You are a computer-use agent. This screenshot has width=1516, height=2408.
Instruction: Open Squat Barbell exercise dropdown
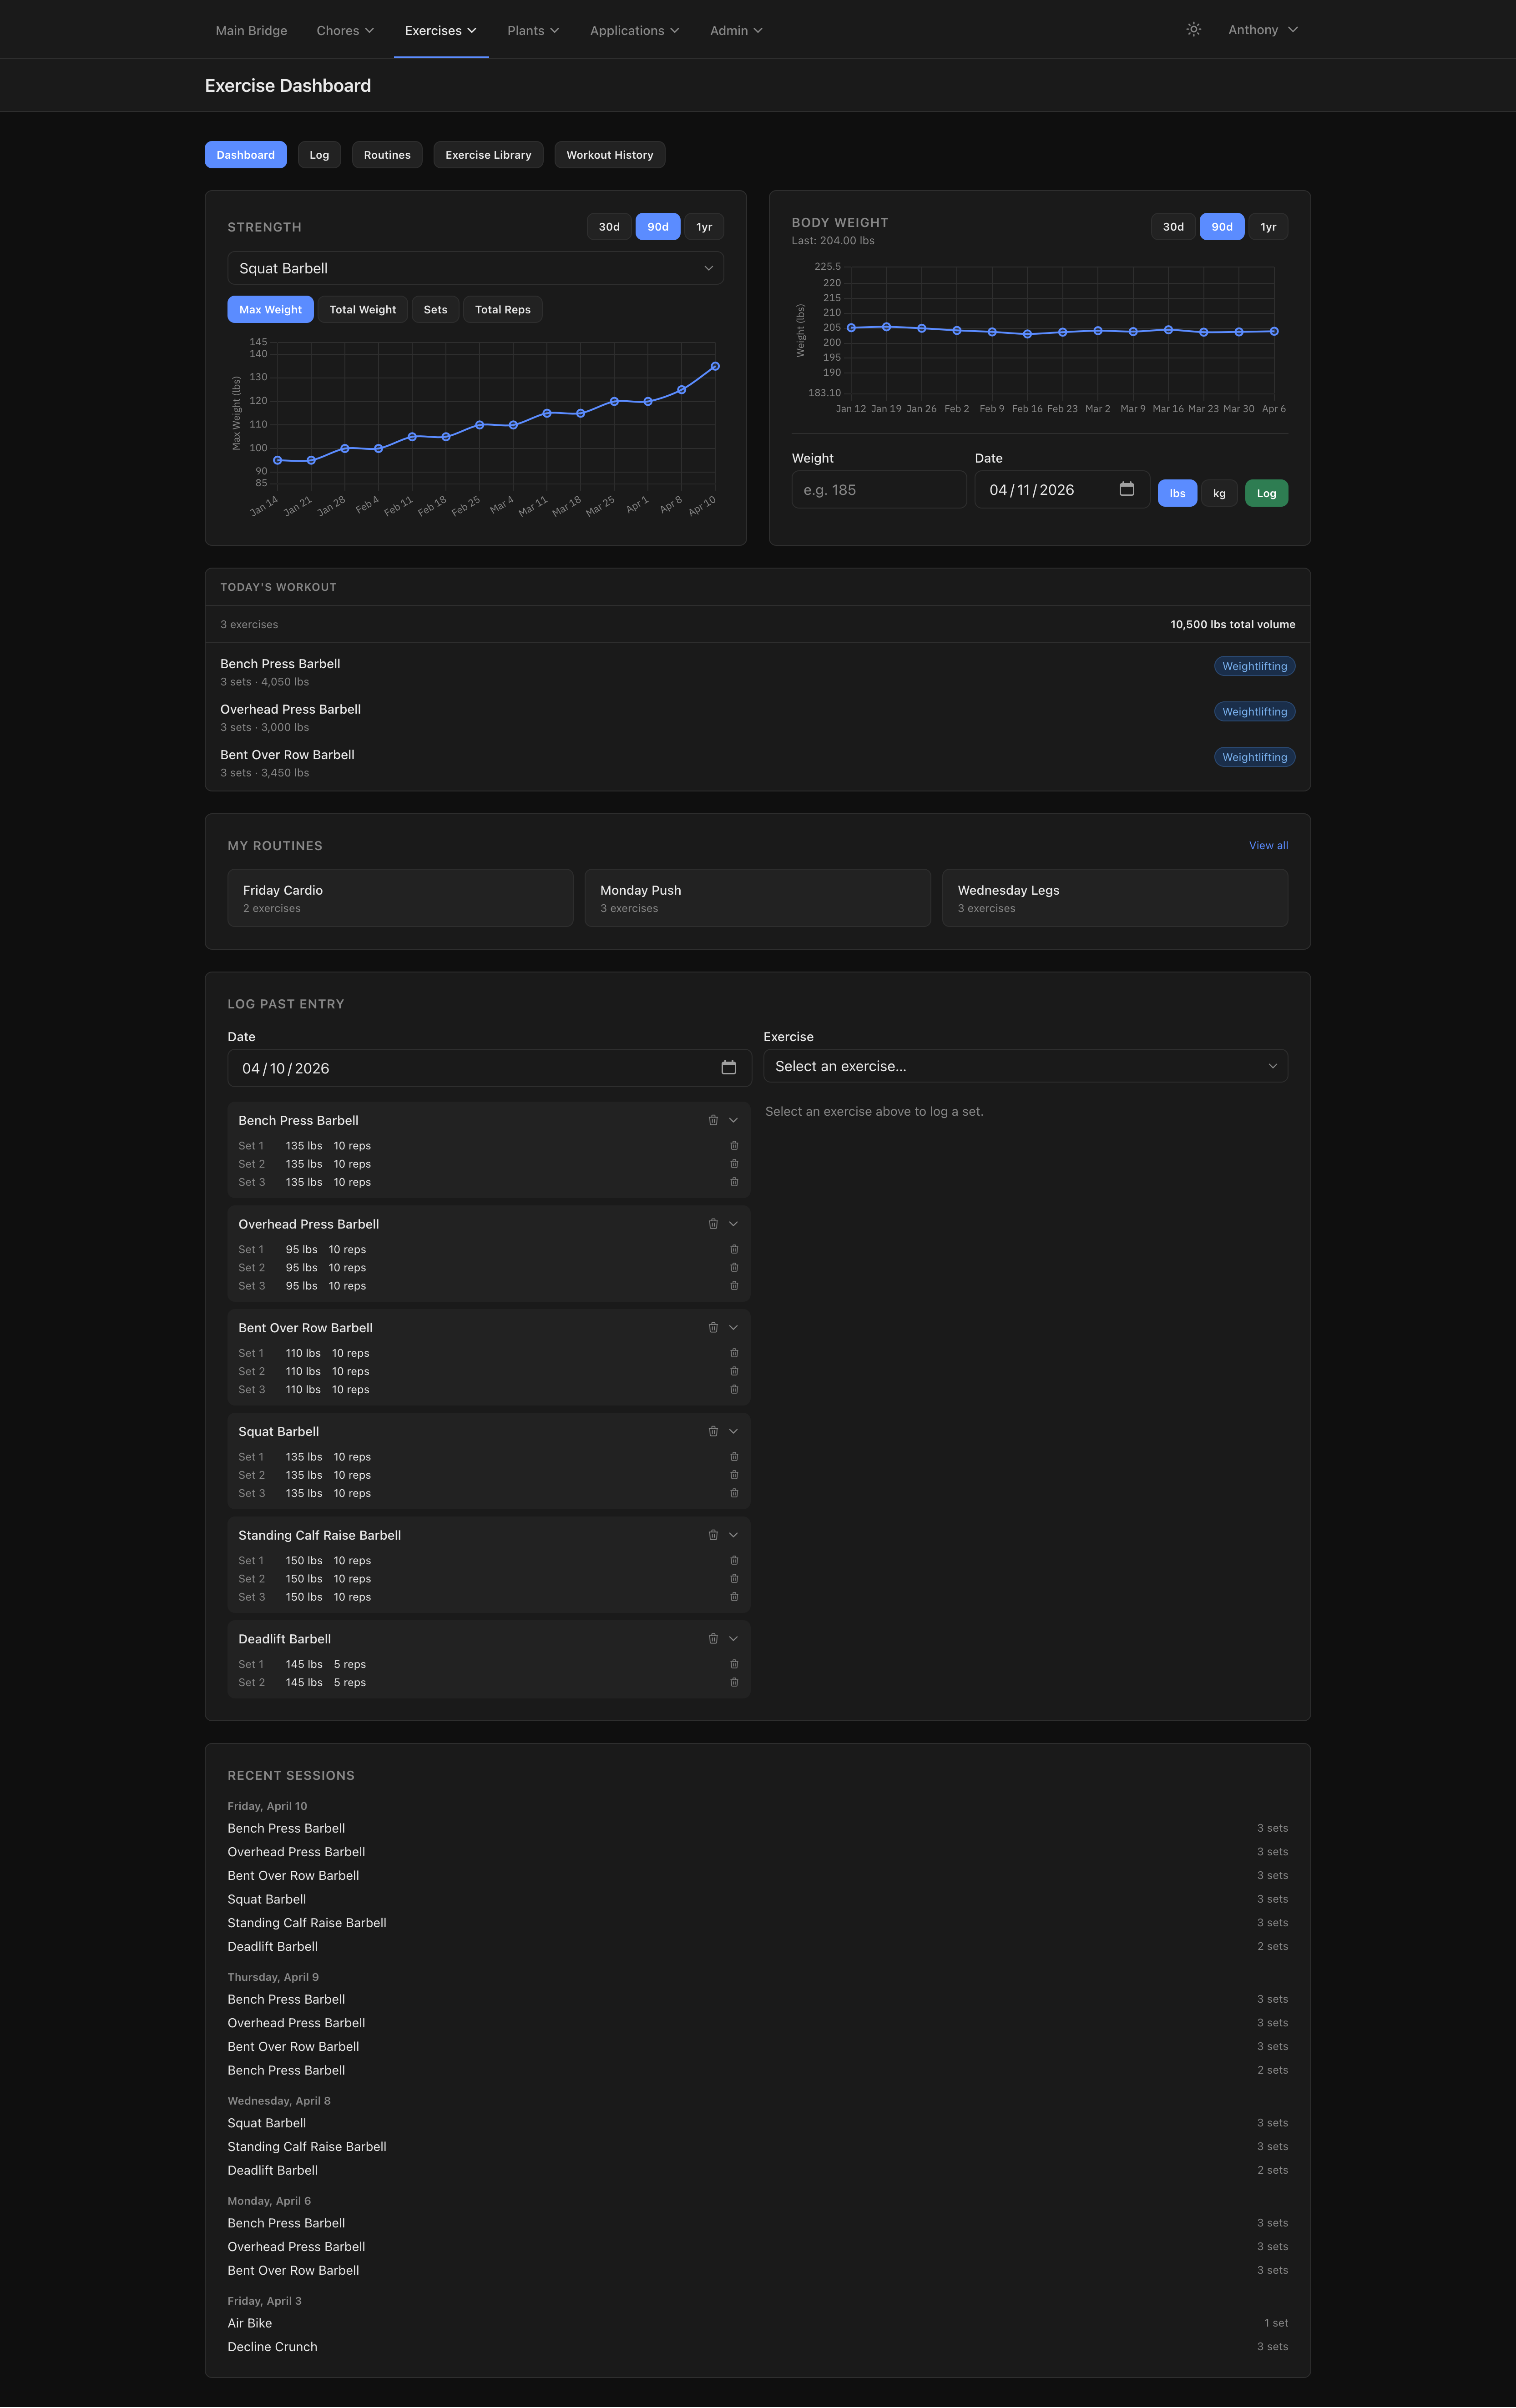click(x=475, y=268)
